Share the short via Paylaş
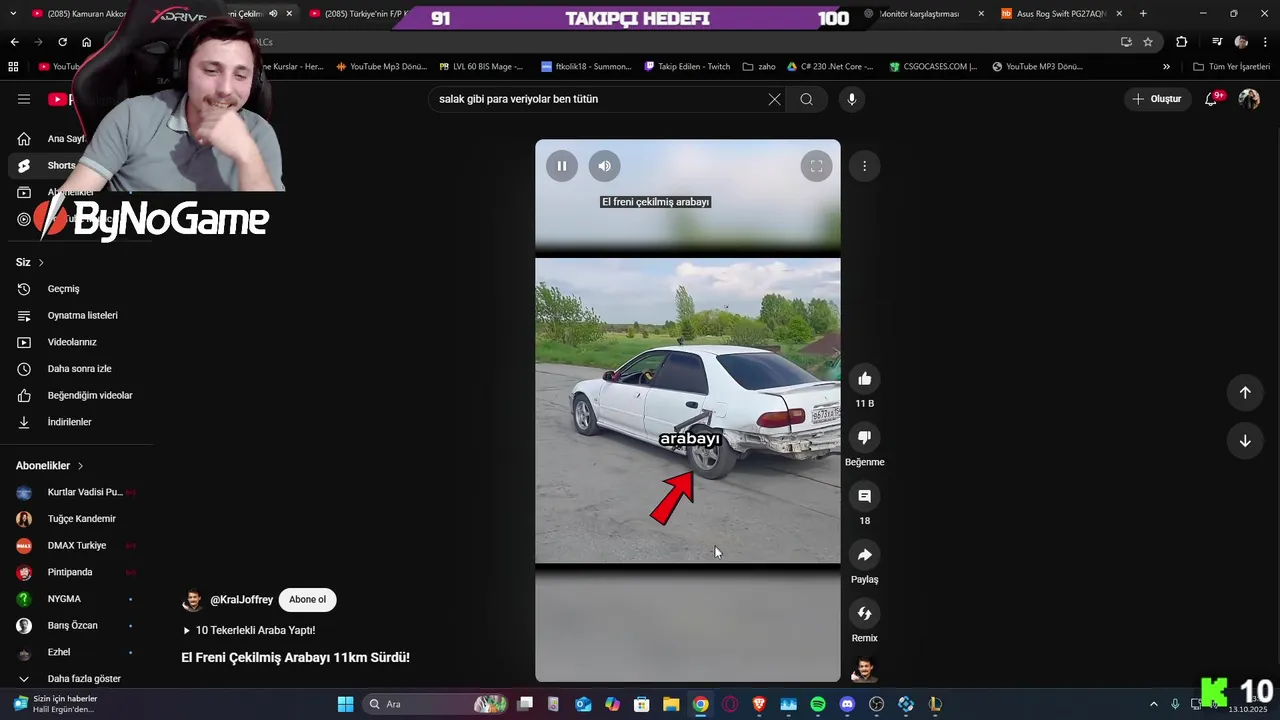 click(864, 555)
